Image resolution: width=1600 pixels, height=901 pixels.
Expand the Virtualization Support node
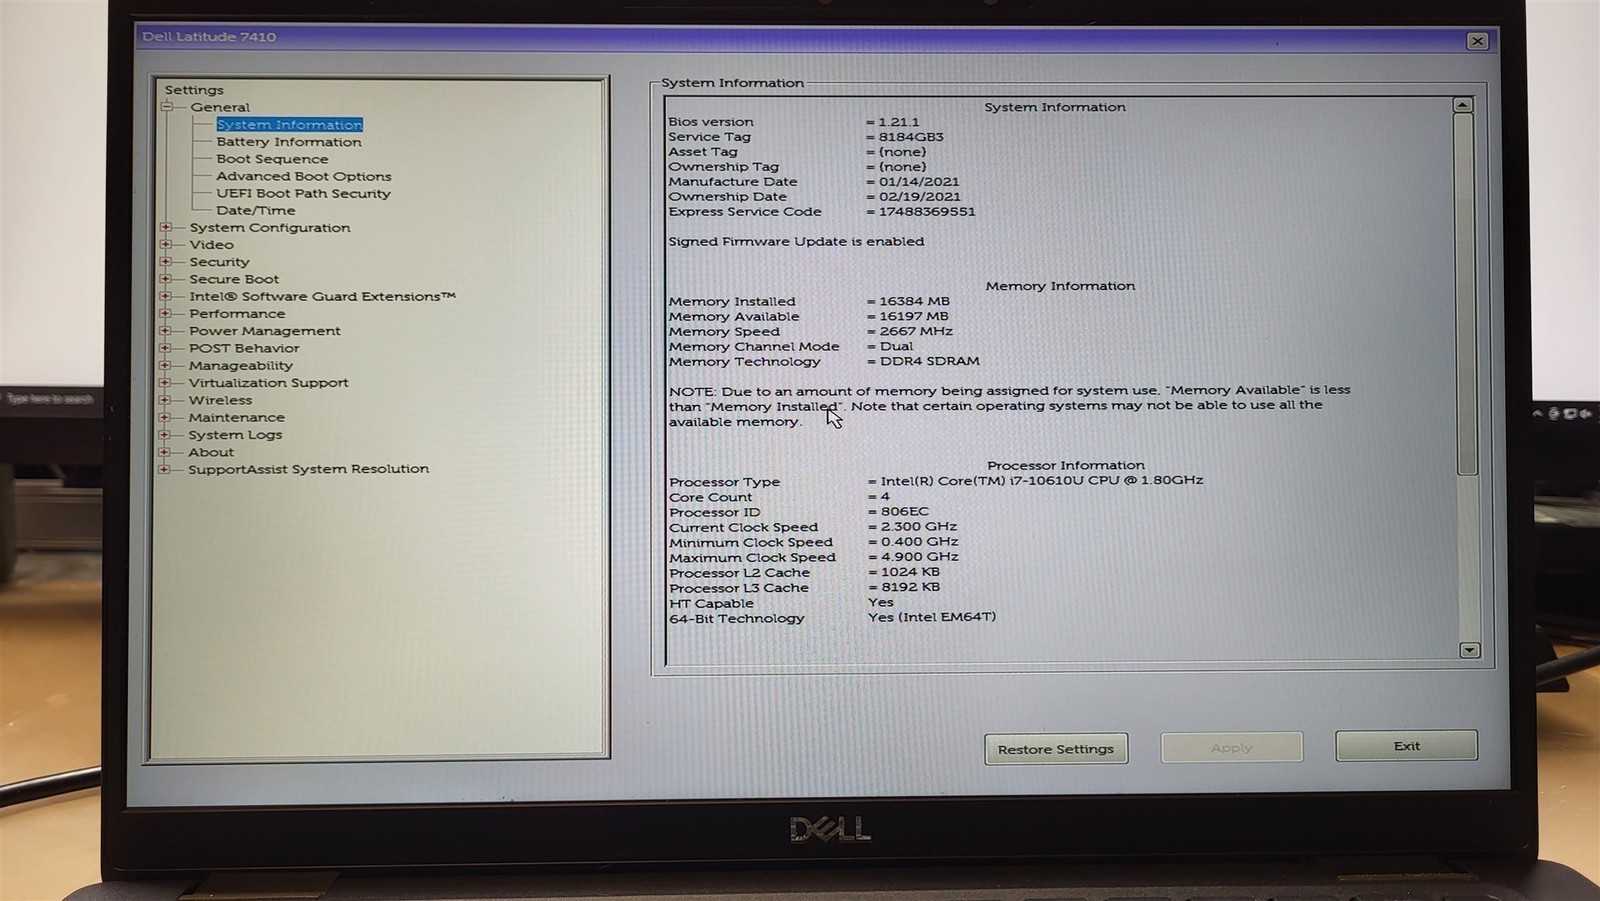pos(166,383)
